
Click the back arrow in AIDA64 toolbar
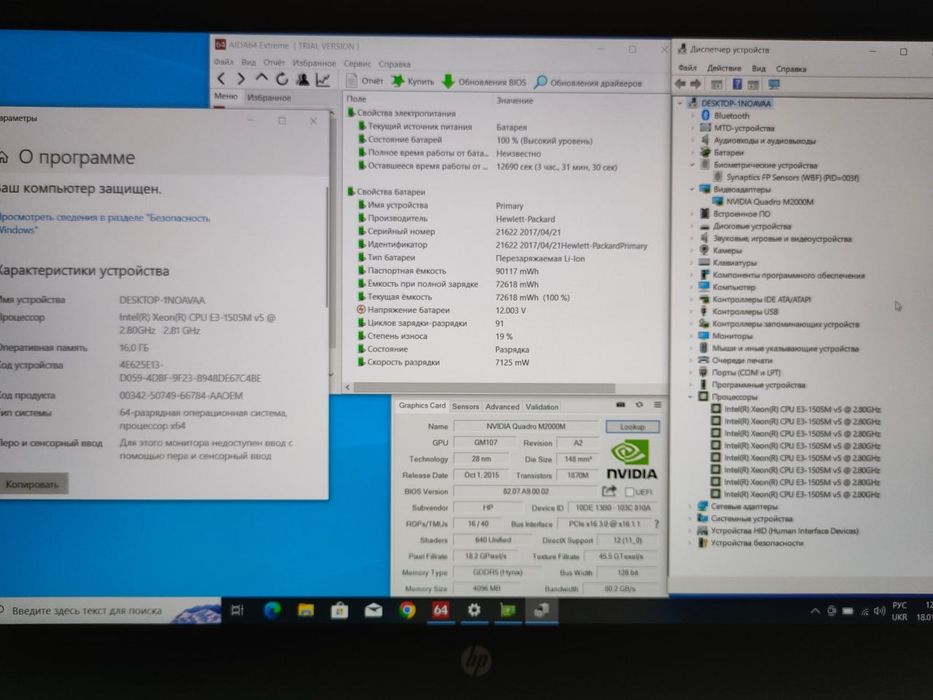pyautogui.click(x=221, y=79)
